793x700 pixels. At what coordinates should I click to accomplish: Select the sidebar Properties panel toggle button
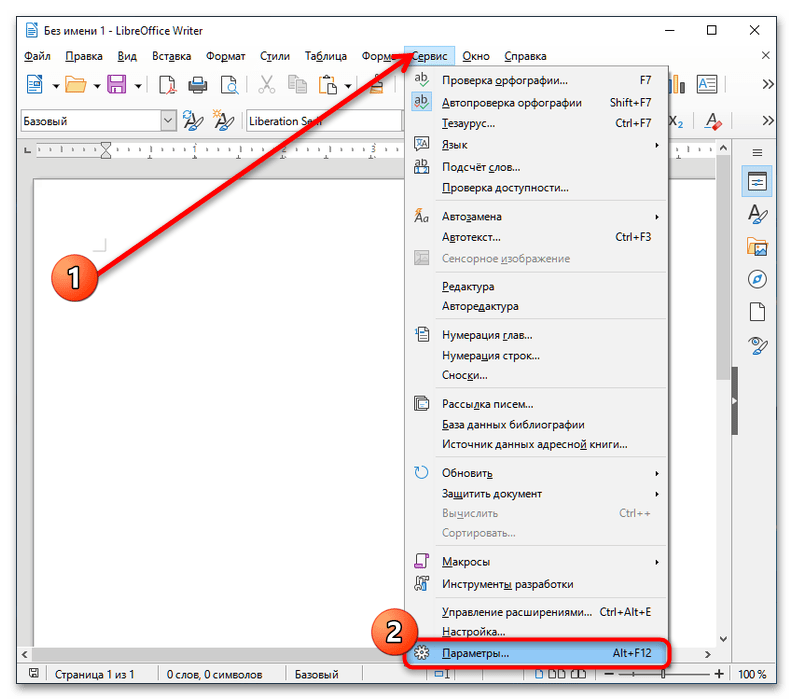tap(757, 181)
